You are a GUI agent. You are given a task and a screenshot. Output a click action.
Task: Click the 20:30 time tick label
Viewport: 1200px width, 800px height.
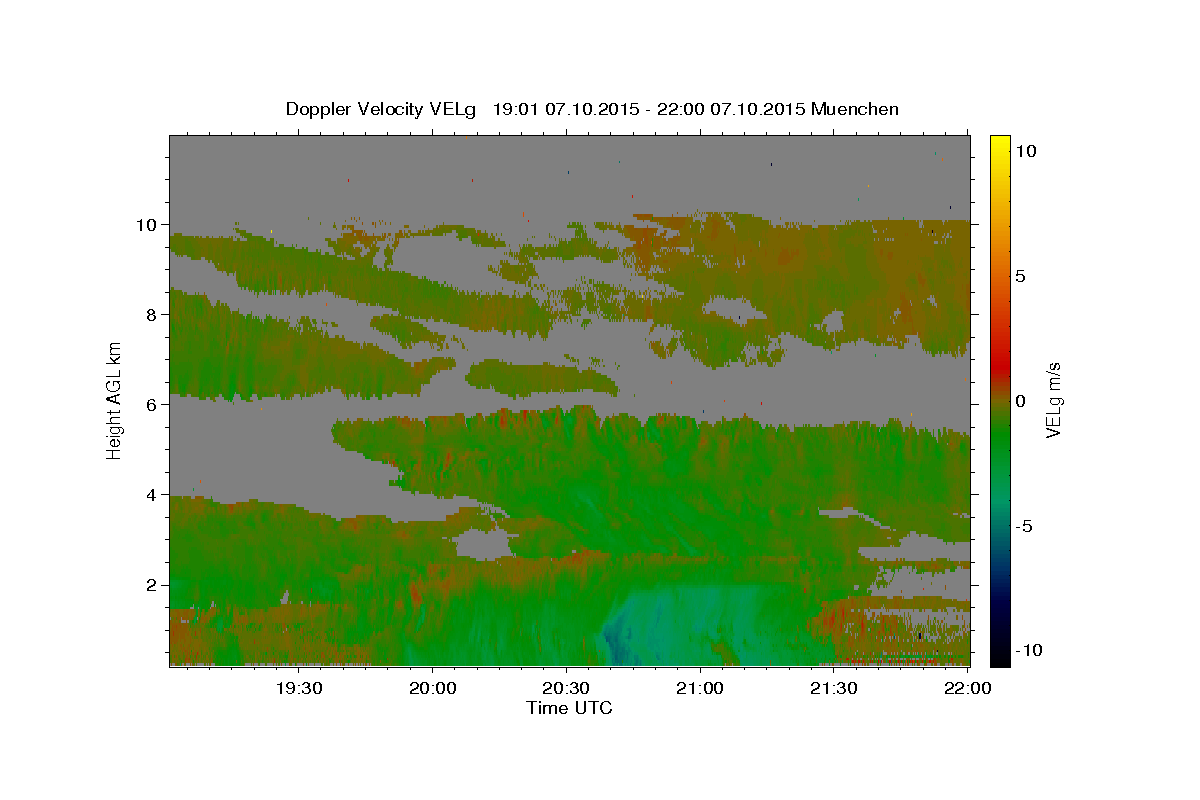[566, 688]
